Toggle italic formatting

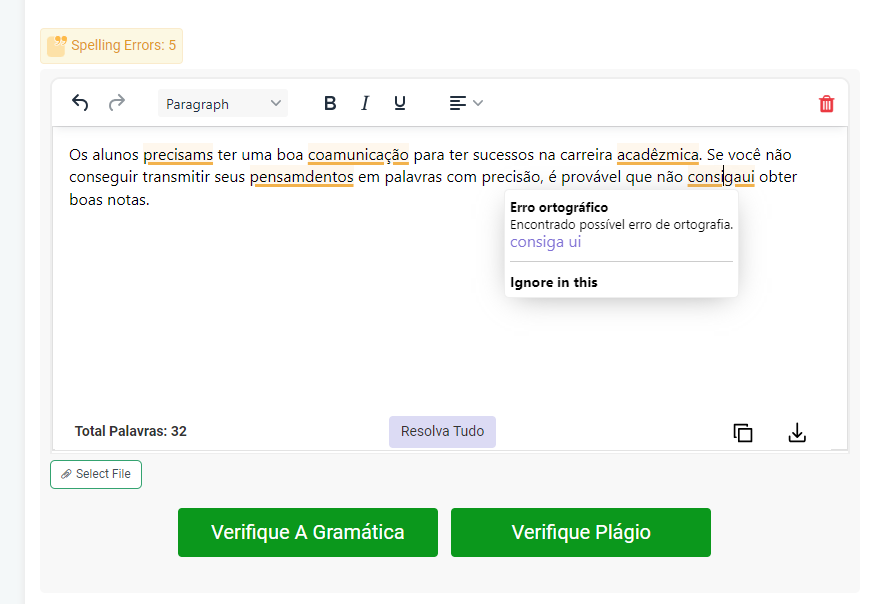click(x=365, y=103)
